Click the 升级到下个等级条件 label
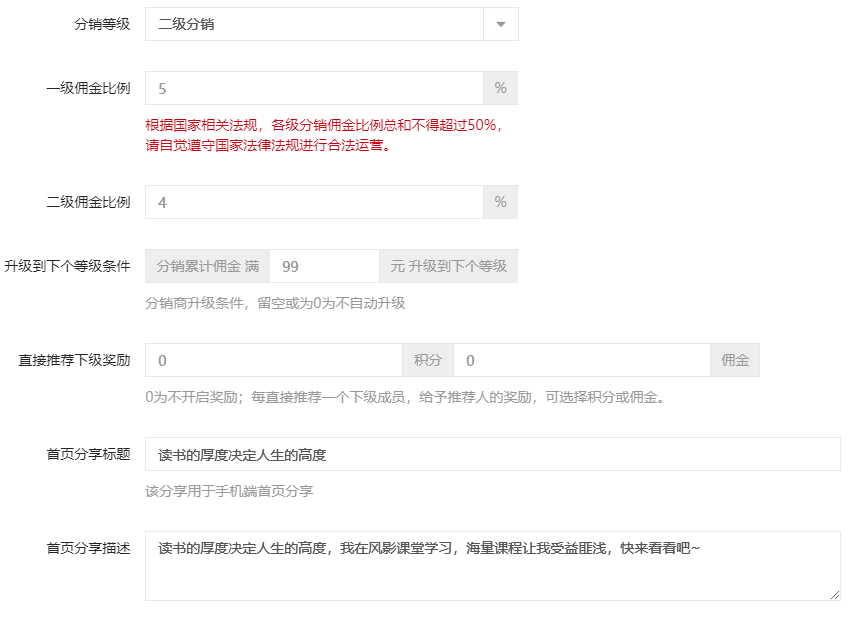Screen dimensions: 861x617 (x=68, y=266)
